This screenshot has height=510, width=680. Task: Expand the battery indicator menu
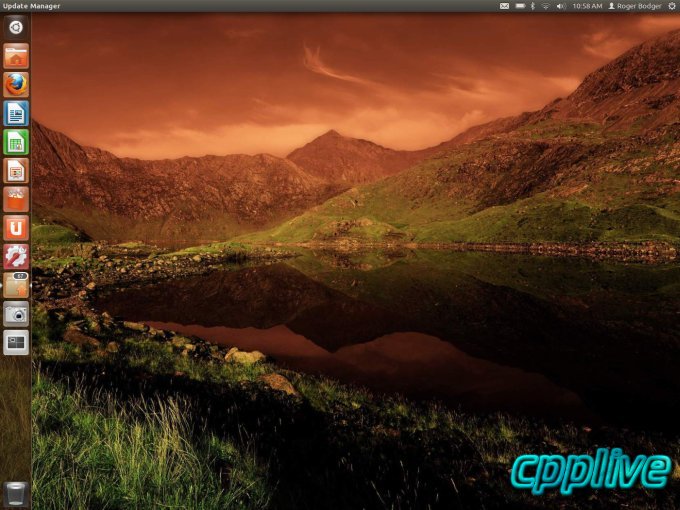[x=520, y=6]
